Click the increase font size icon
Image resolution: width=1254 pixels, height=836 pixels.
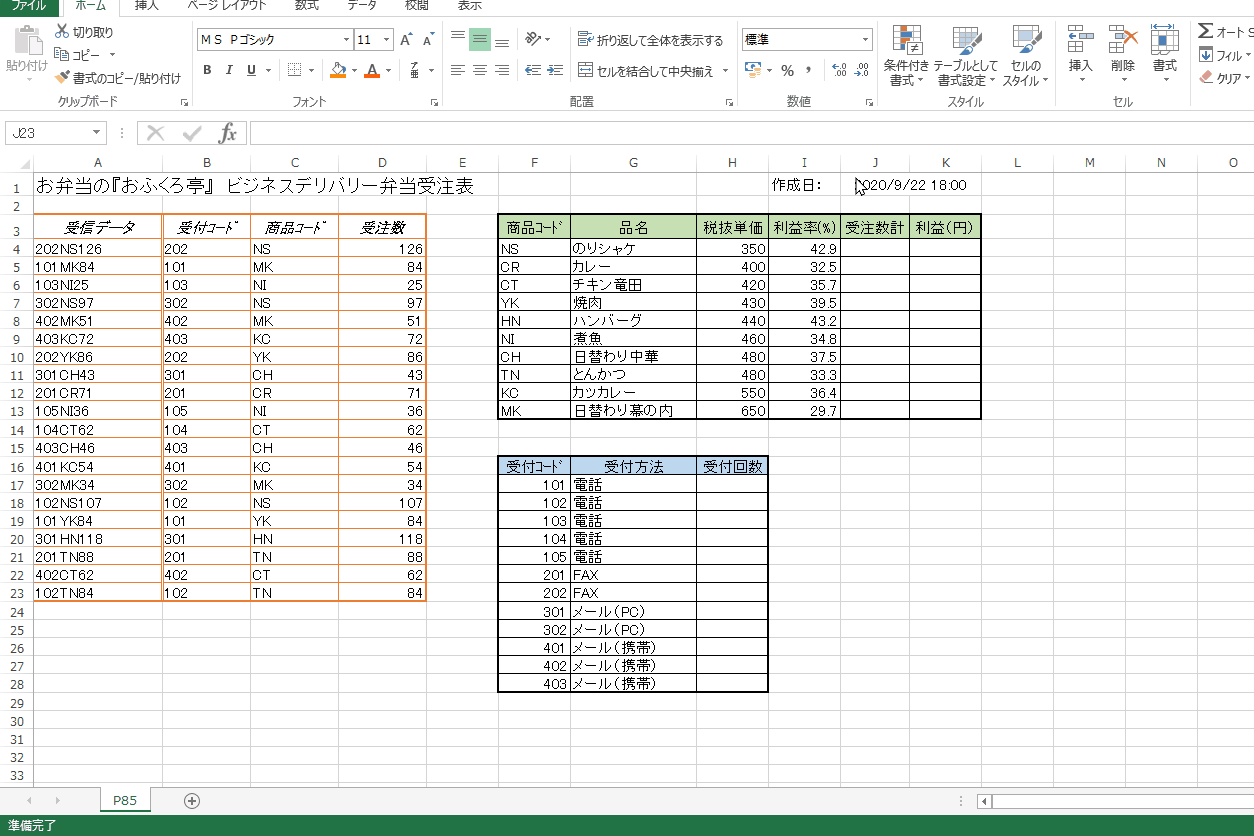pyautogui.click(x=406, y=40)
